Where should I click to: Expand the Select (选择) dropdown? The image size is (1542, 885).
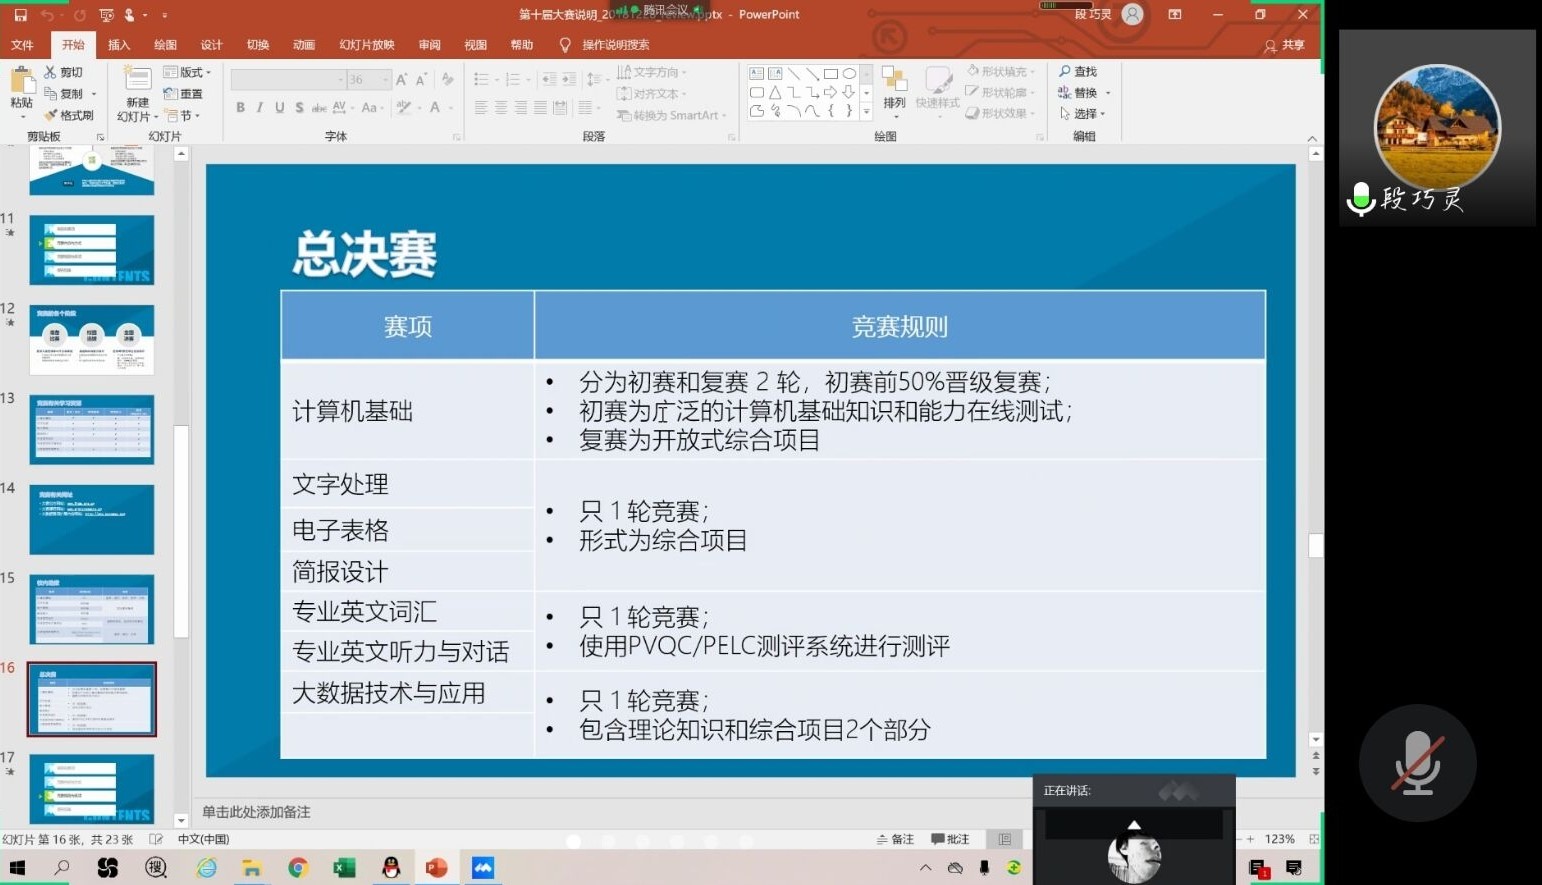[1084, 114]
